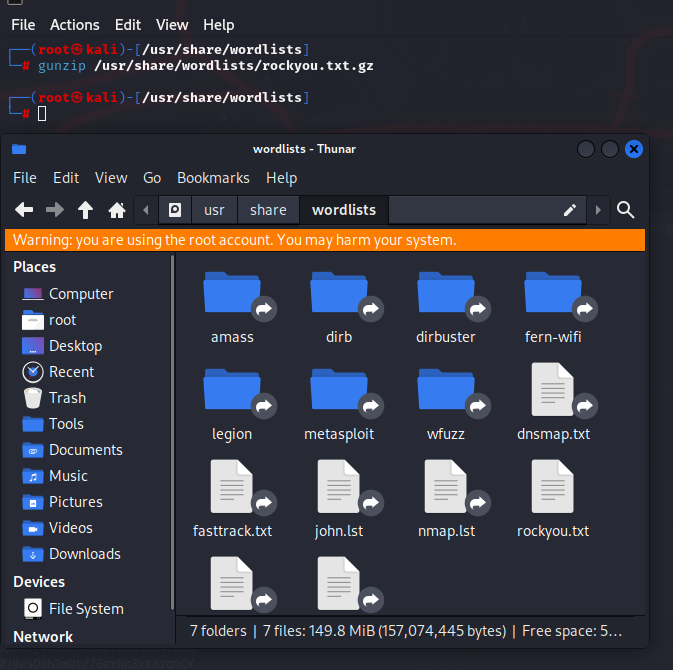The image size is (673, 670).
Task: Open terminal Actions menu
Action: pyautogui.click(x=75, y=25)
